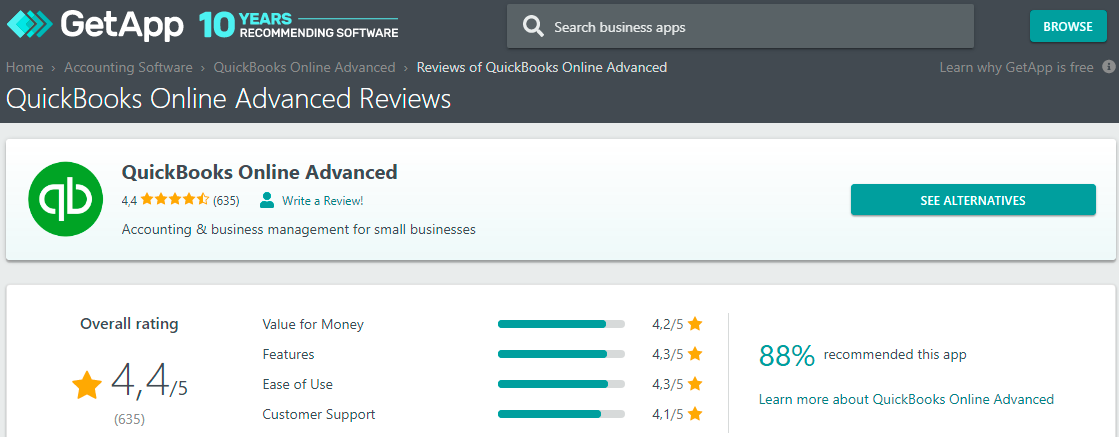Open QuickBooks Online Advanced breadcrumb
This screenshot has width=1119, height=437.
pos(304,67)
